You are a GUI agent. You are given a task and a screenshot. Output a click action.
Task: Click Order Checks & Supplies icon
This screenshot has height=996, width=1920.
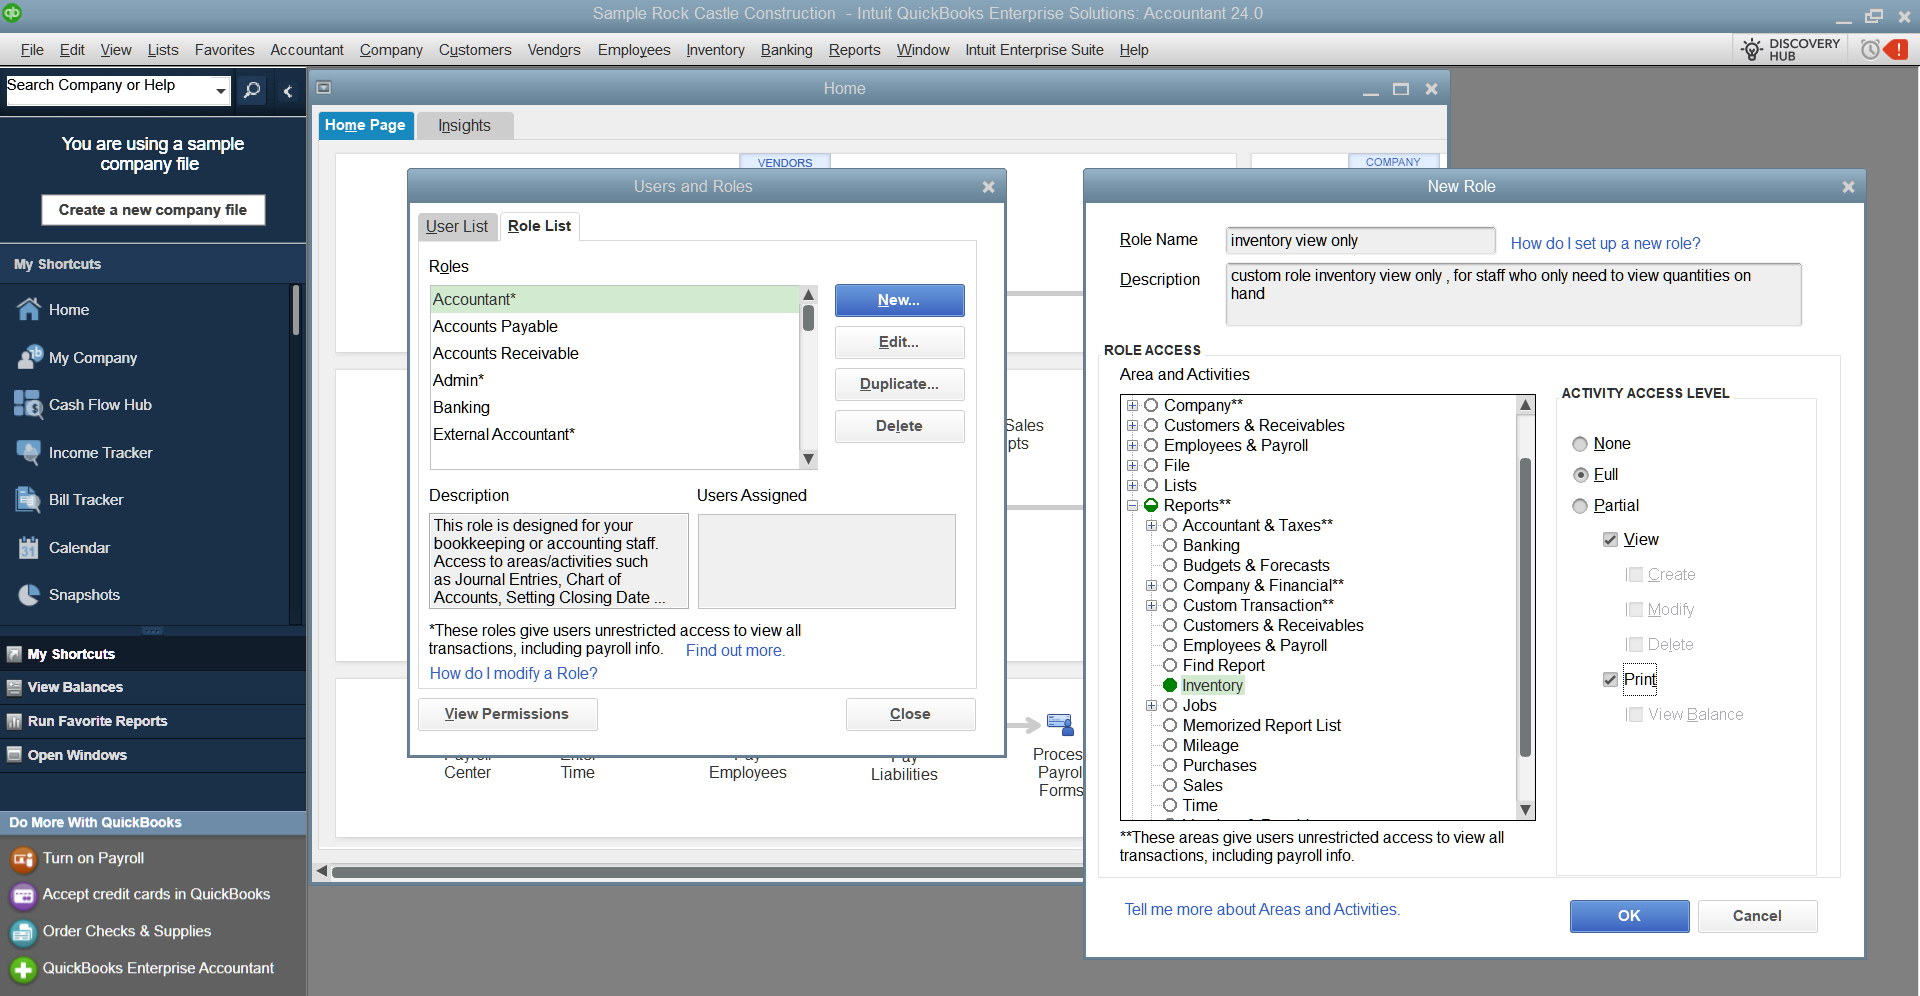(23, 932)
